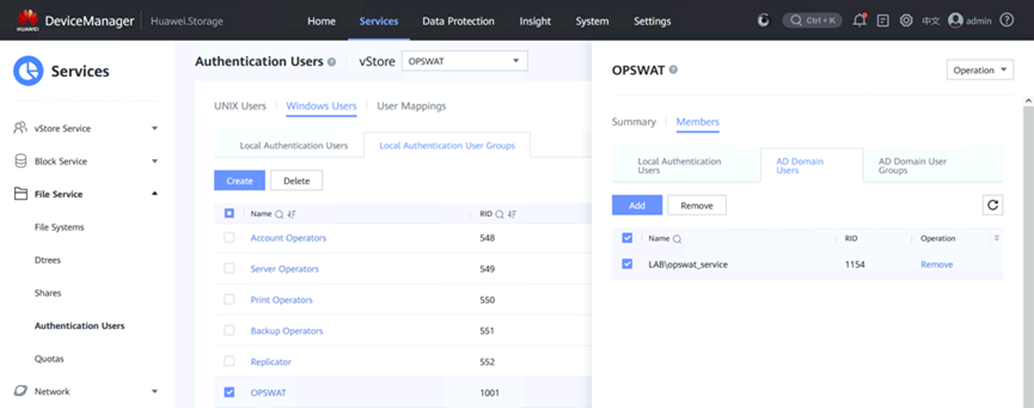
Task: Click the Ctrl+K search box
Action: (812, 20)
